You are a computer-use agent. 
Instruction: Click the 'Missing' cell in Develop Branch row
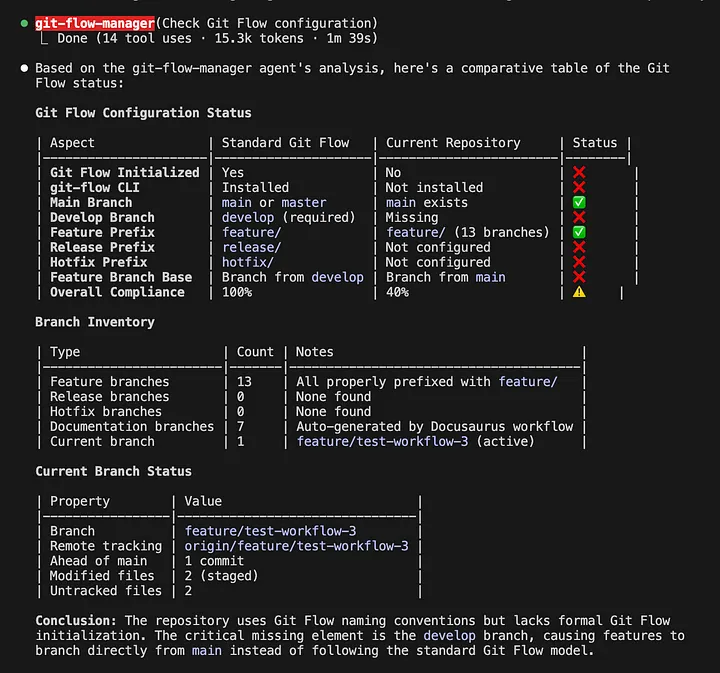(x=412, y=217)
